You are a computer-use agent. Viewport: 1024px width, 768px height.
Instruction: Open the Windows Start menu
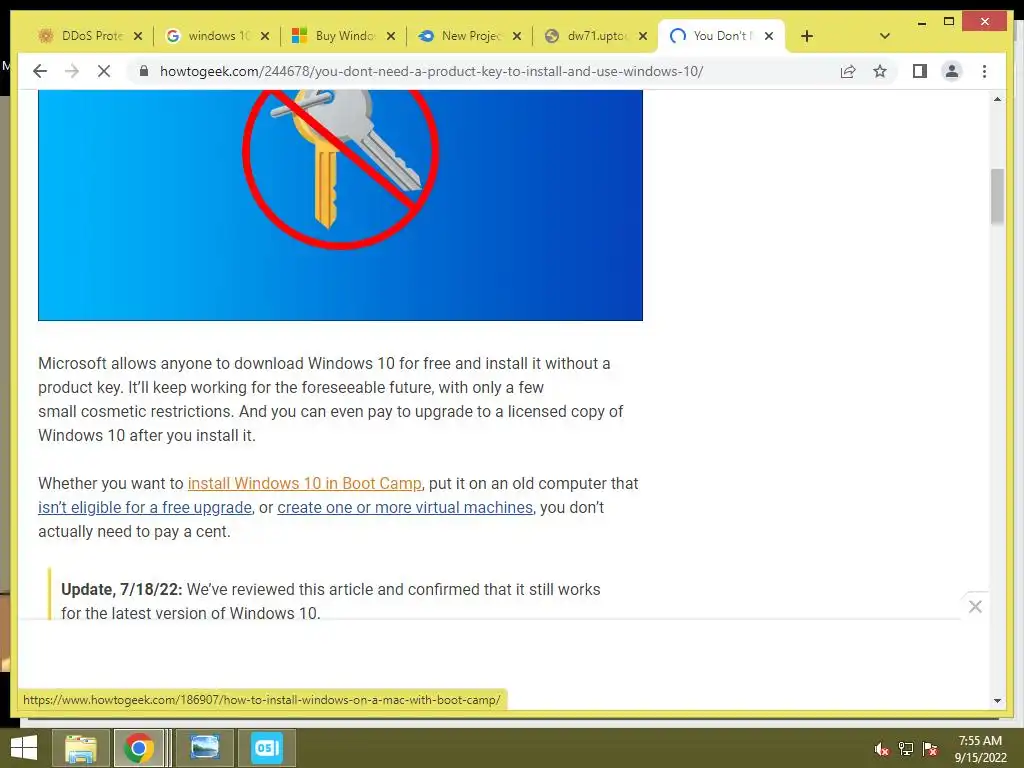pos(24,748)
